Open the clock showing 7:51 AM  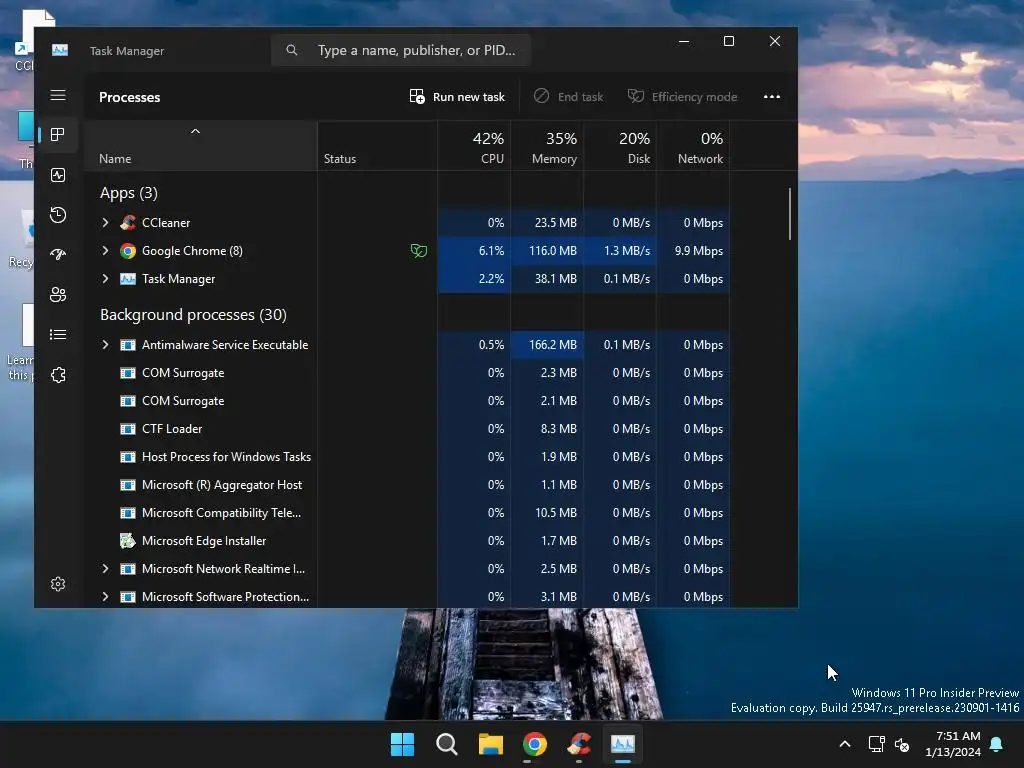pyautogui.click(x=953, y=744)
